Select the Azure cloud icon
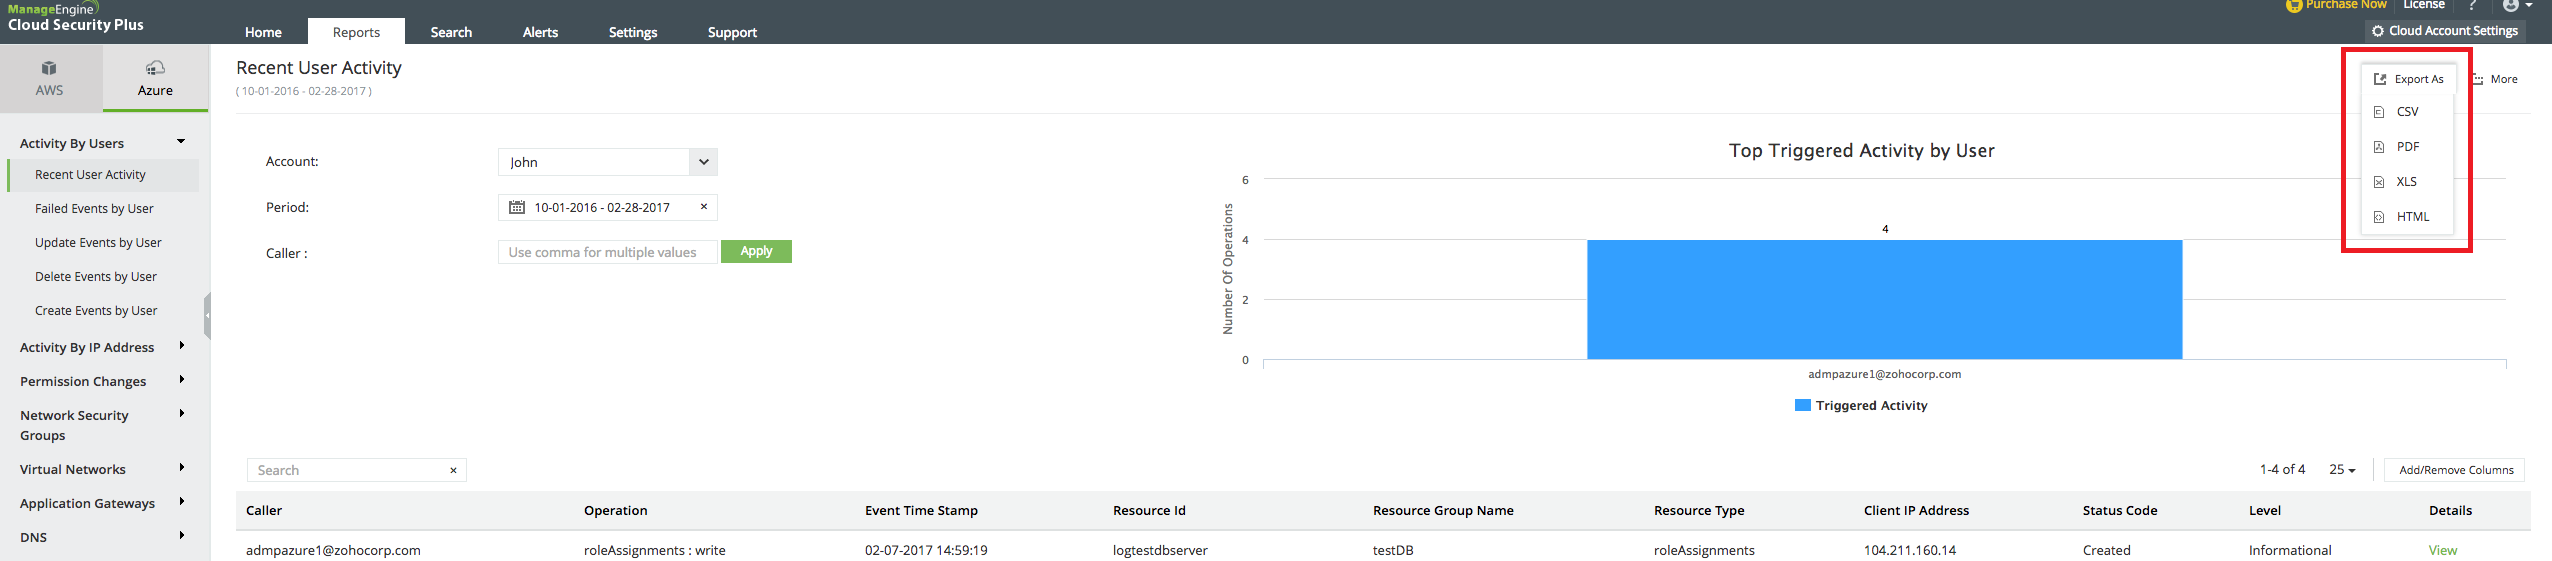Image resolution: width=2552 pixels, height=561 pixels. [155, 68]
